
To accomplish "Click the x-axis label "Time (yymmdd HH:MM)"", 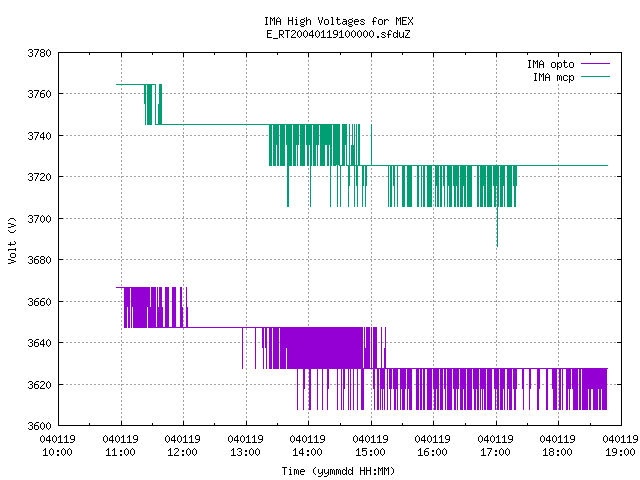I will [x=338, y=471].
